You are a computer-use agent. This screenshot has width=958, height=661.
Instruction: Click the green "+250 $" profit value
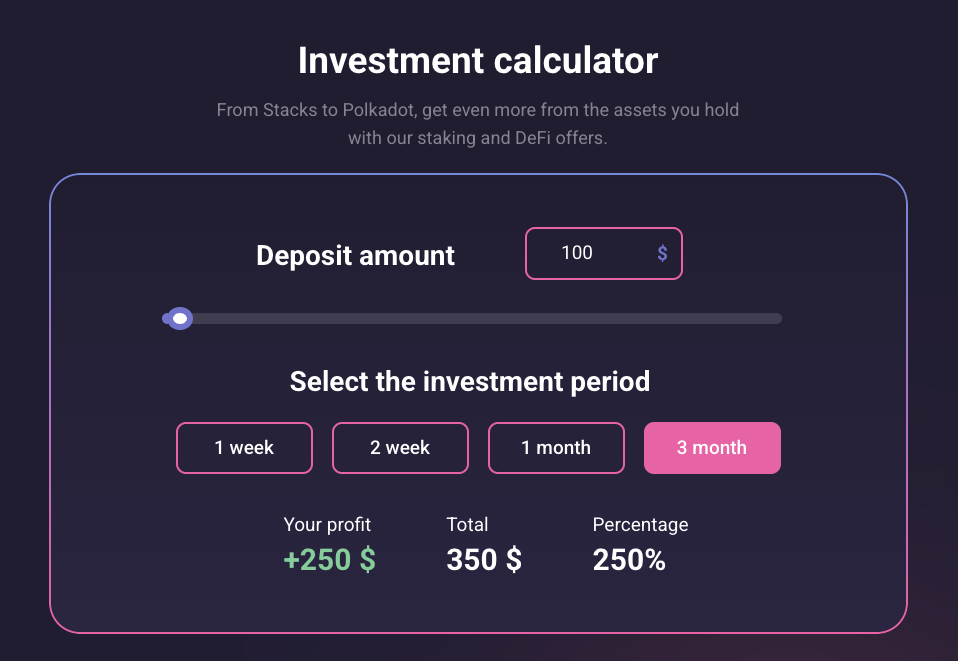329,560
